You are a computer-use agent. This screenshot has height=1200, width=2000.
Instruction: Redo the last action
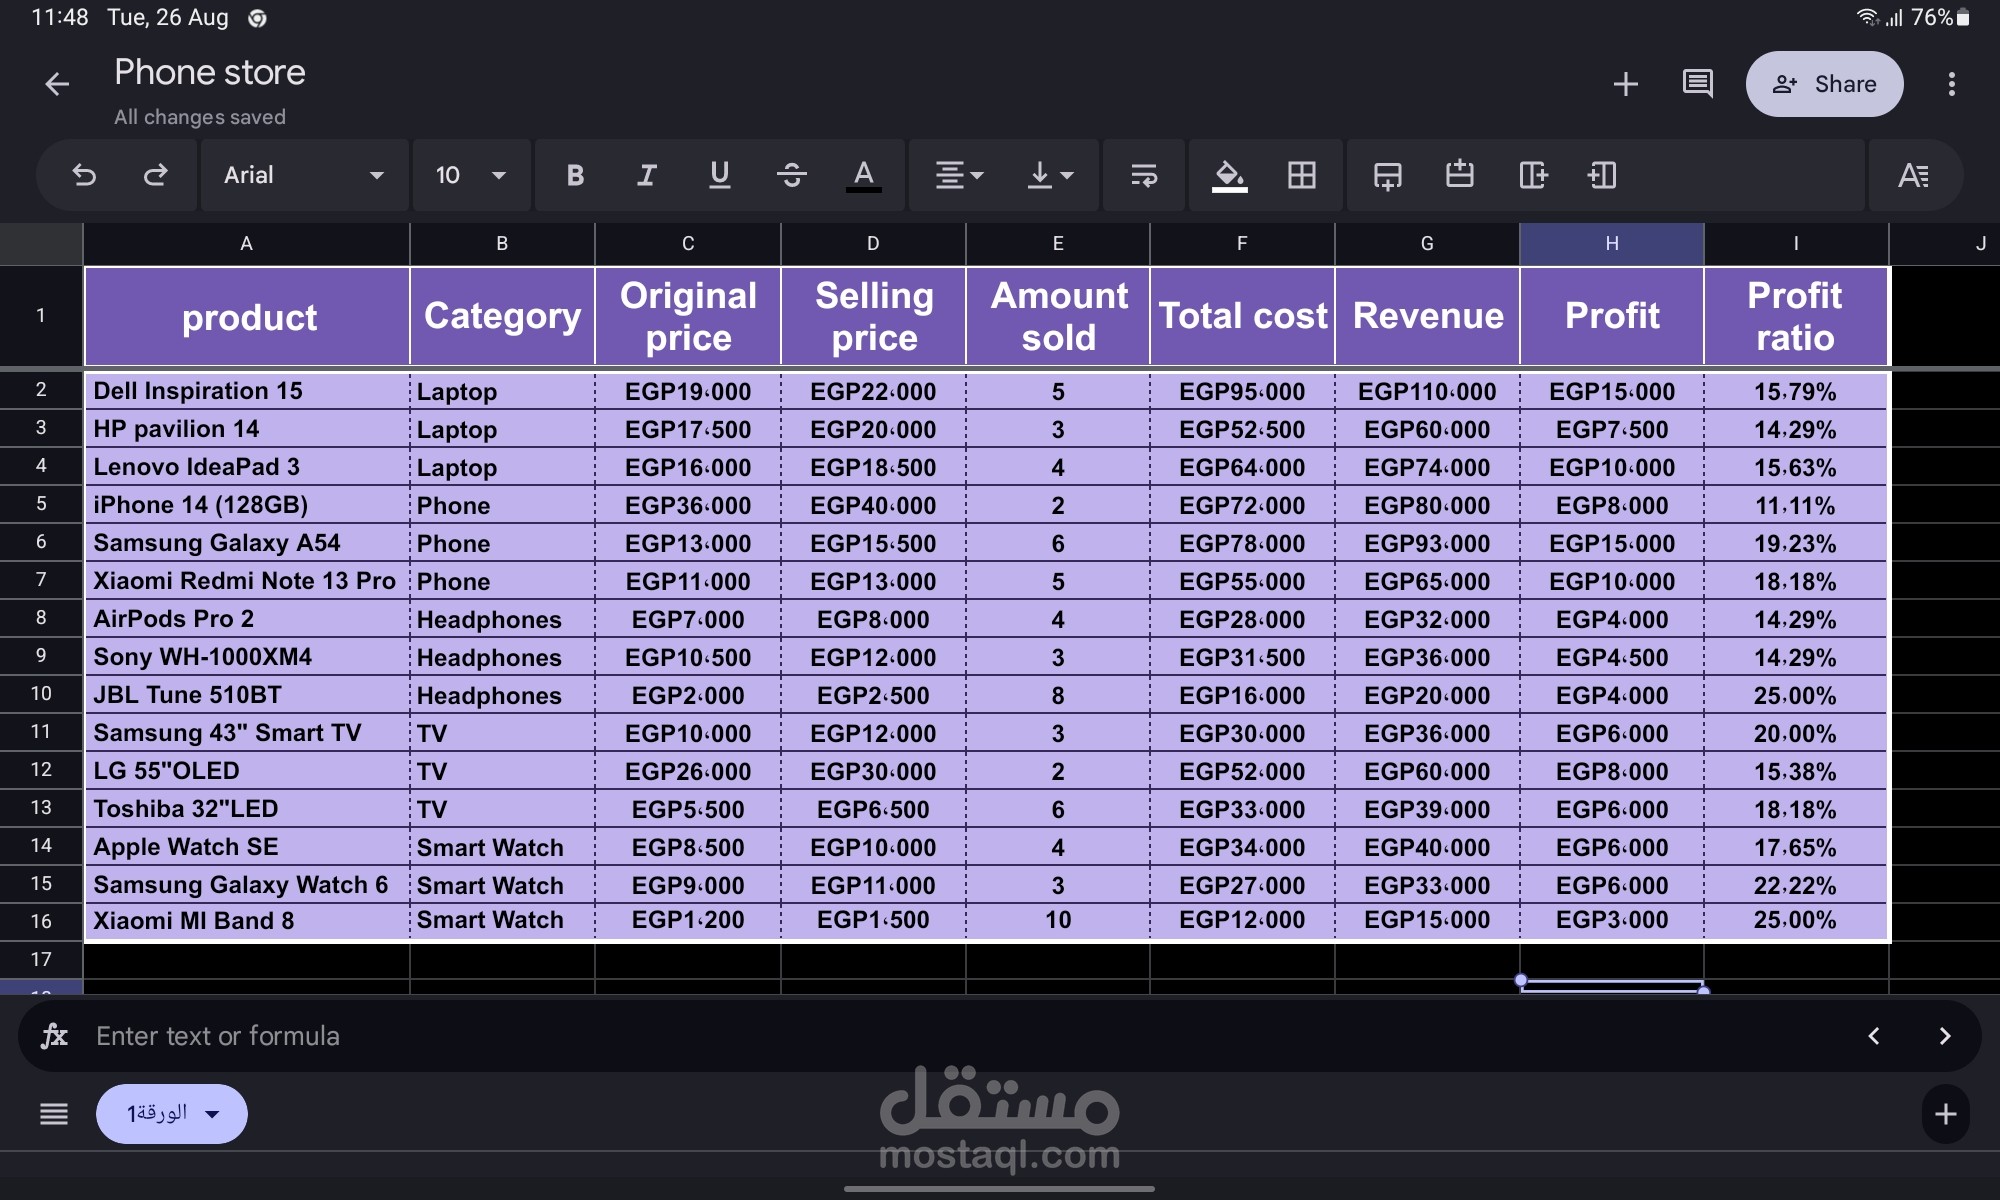156,176
